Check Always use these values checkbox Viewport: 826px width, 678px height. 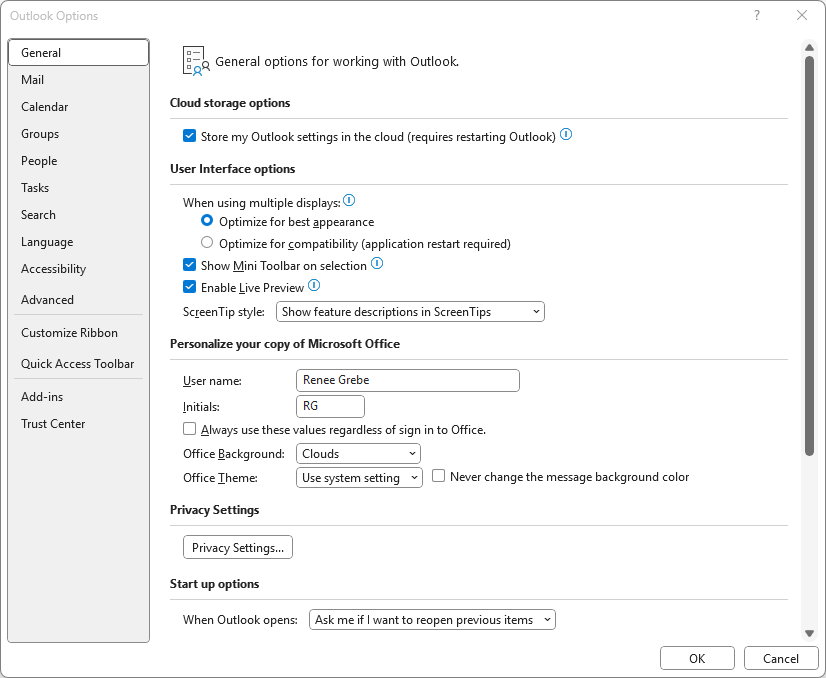190,429
